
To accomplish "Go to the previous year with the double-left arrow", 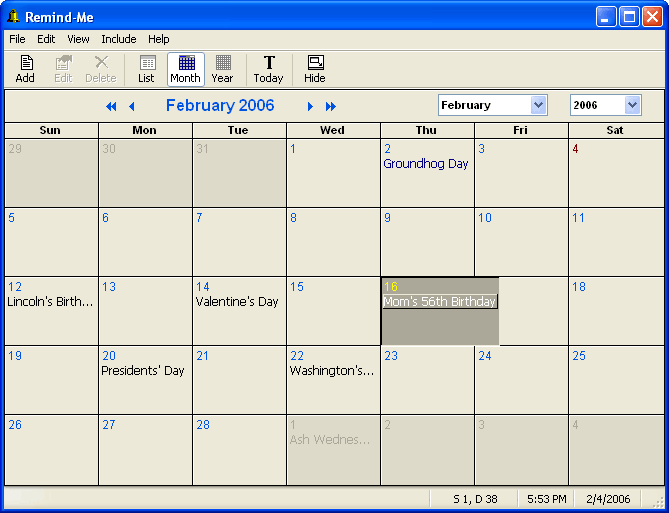I will pos(111,106).
